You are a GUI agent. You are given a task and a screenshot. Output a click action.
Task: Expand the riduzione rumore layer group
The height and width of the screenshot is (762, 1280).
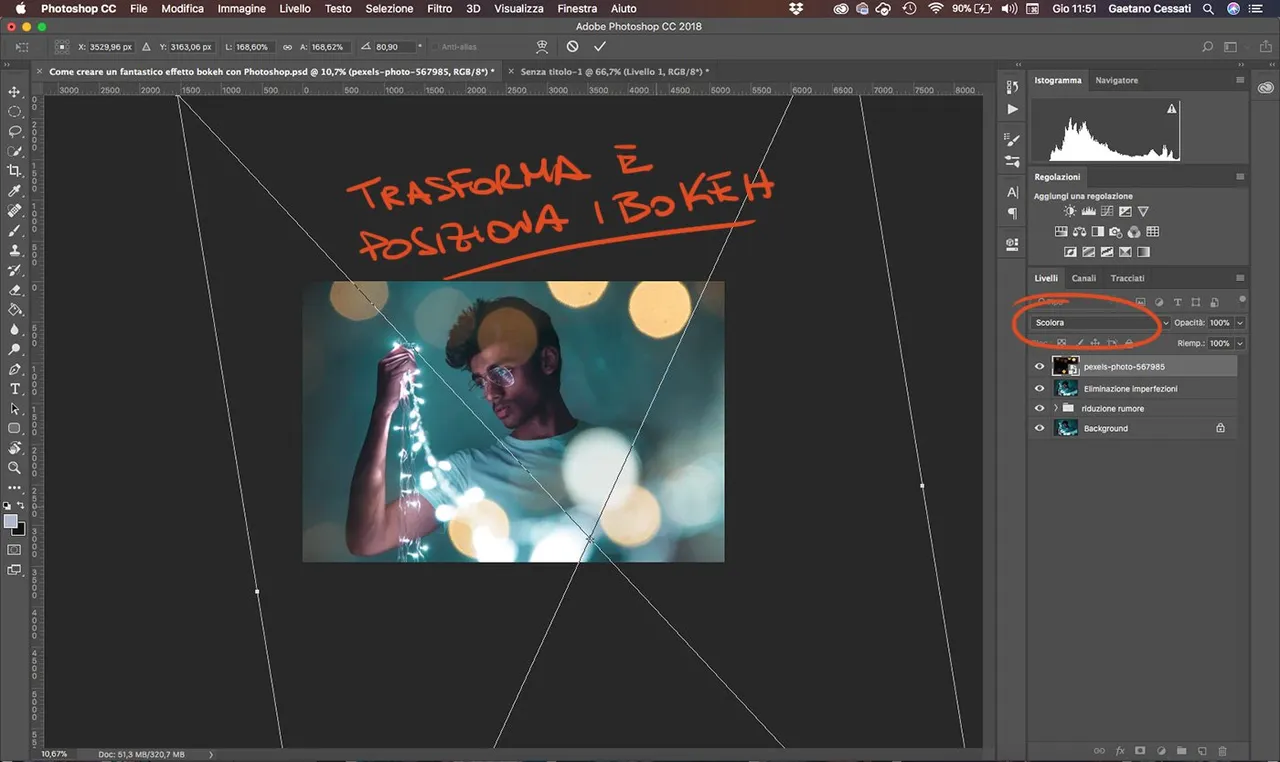(x=1056, y=409)
